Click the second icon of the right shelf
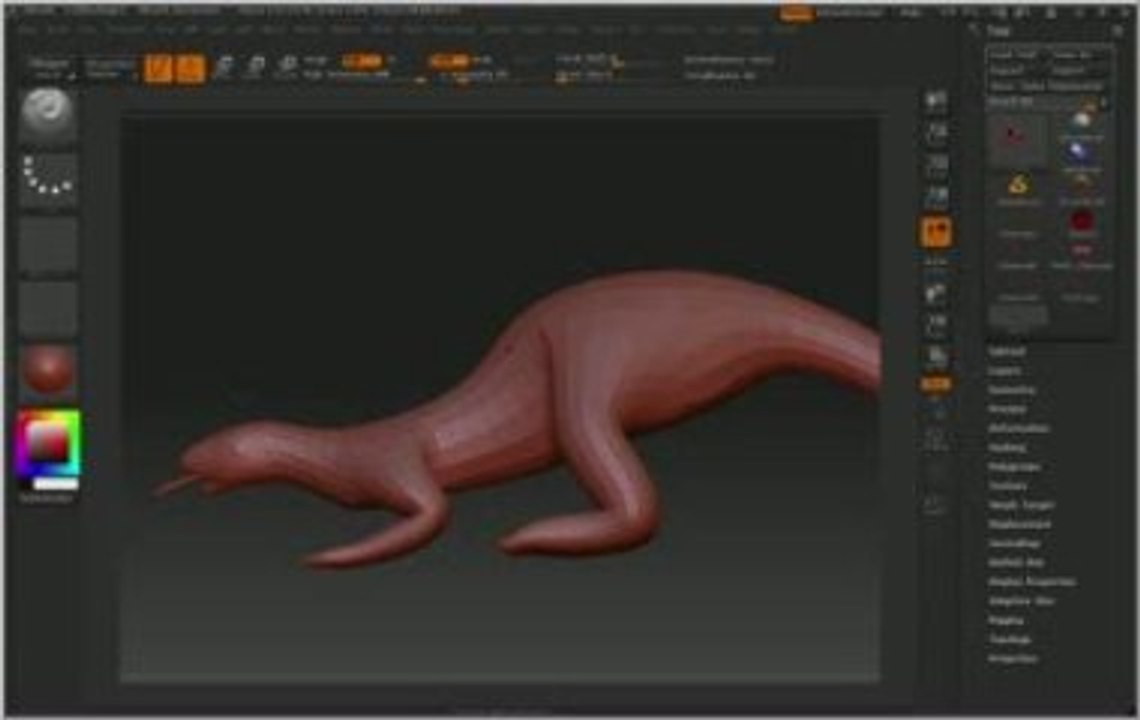Viewport: 1140px width, 720px height. (x=936, y=133)
